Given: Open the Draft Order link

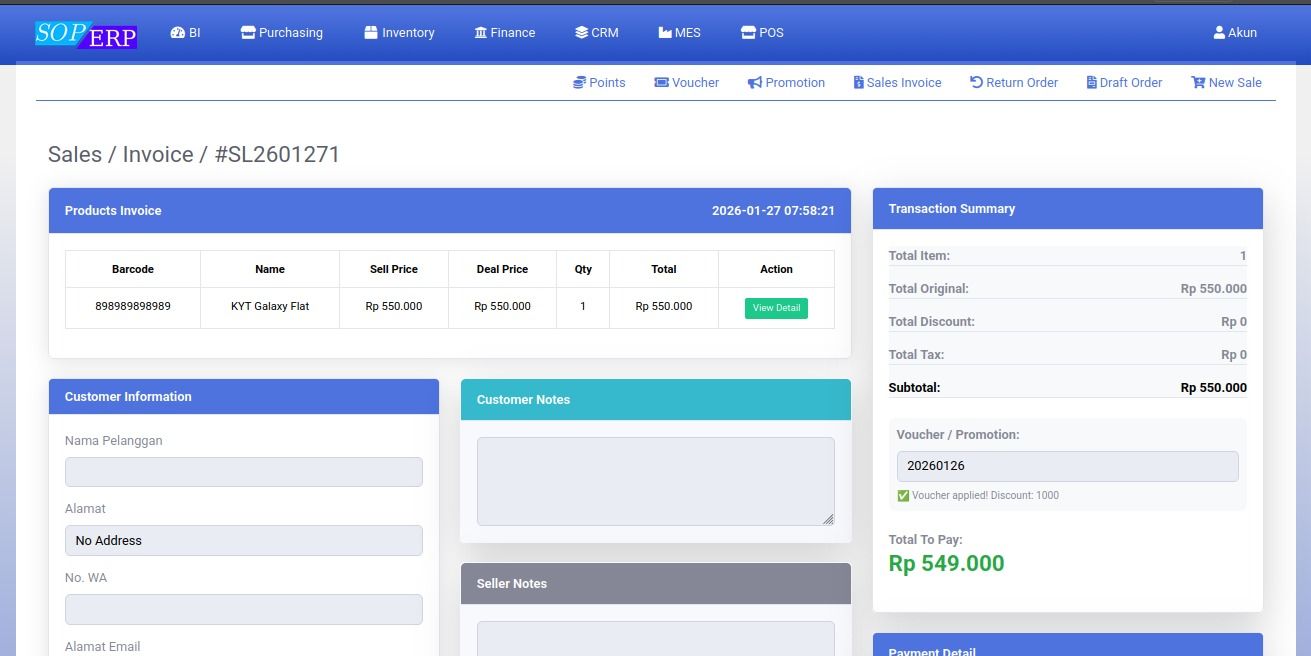Looking at the screenshot, I should click(x=1124, y=83).
